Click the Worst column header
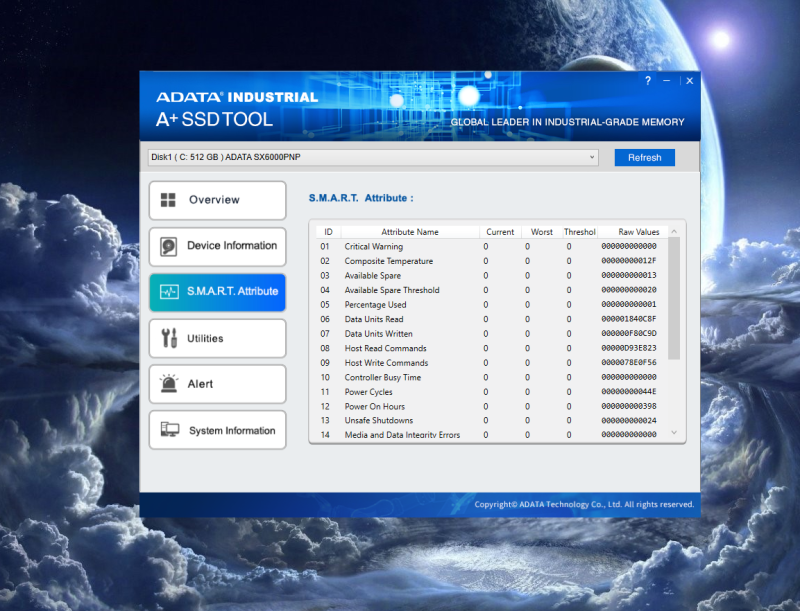This screenshot has width=800, height=611. coord(541,232)
